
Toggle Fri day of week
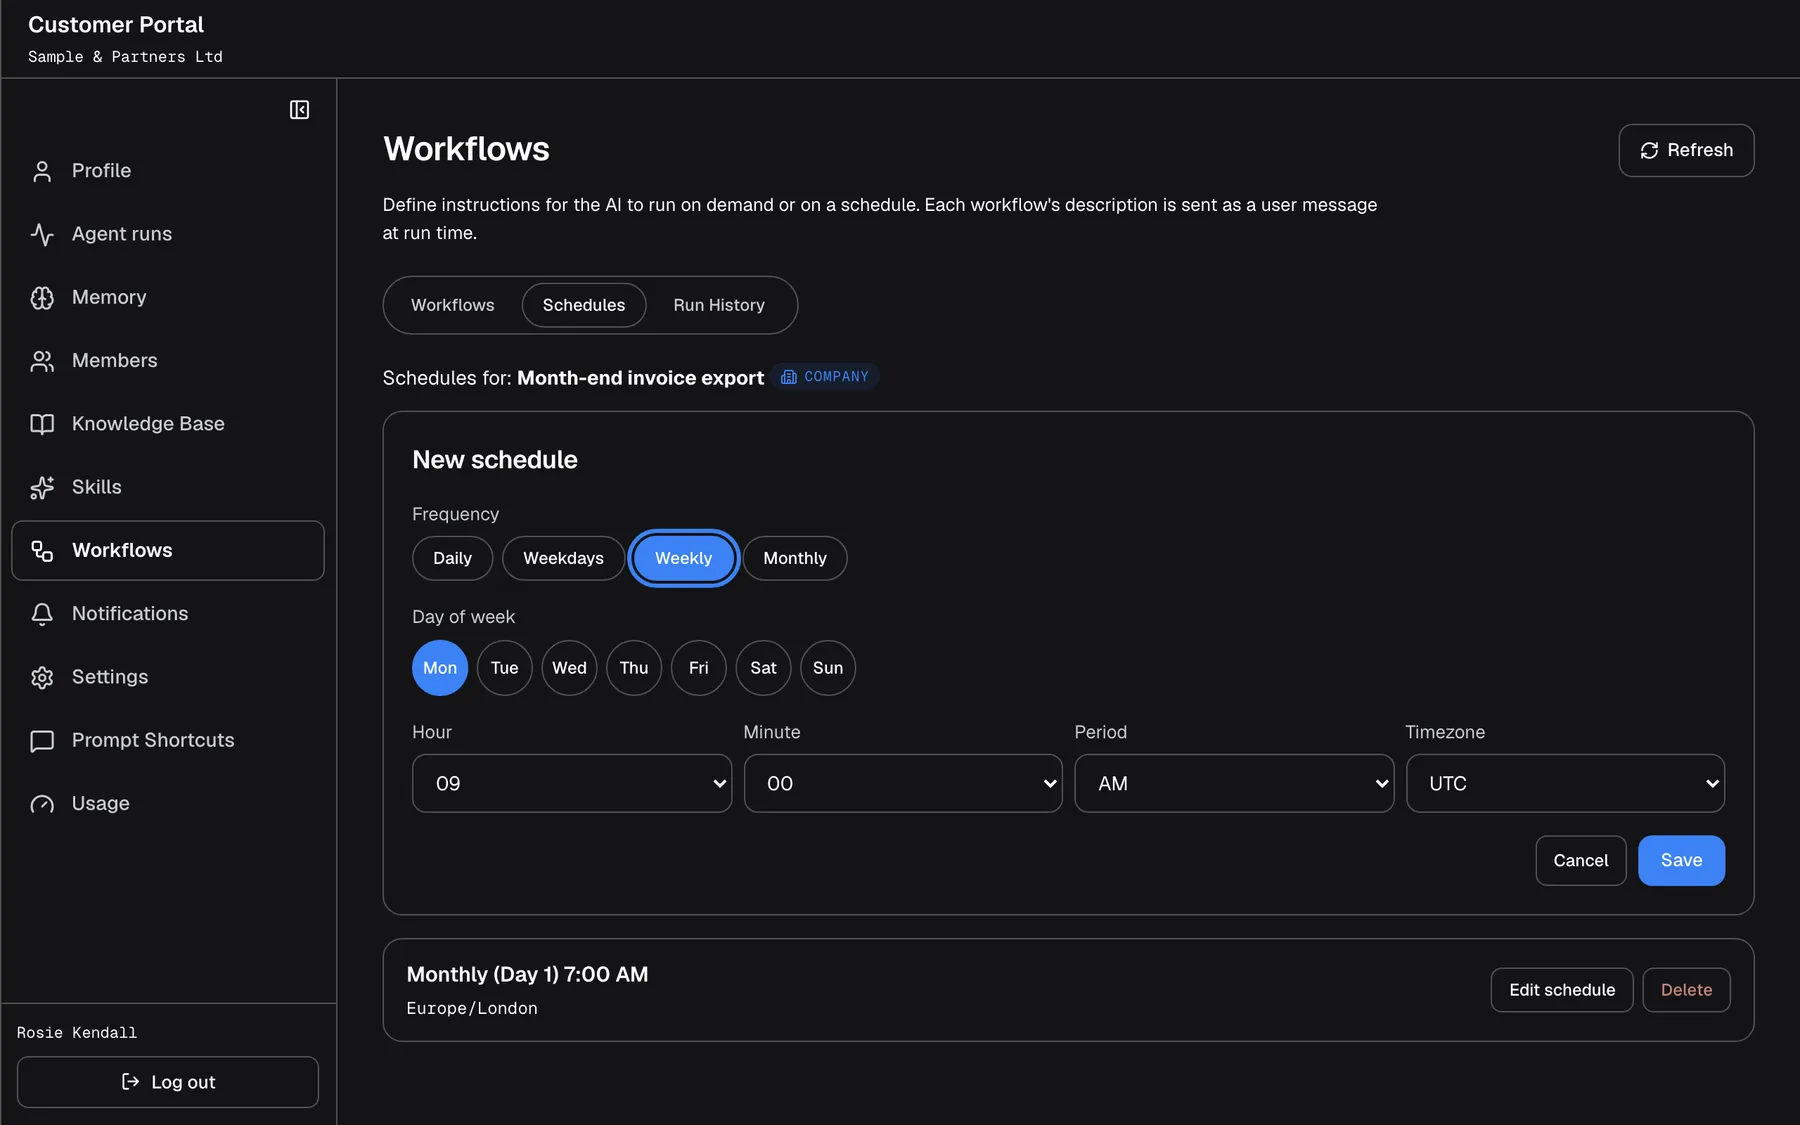(x=699, y=668)
